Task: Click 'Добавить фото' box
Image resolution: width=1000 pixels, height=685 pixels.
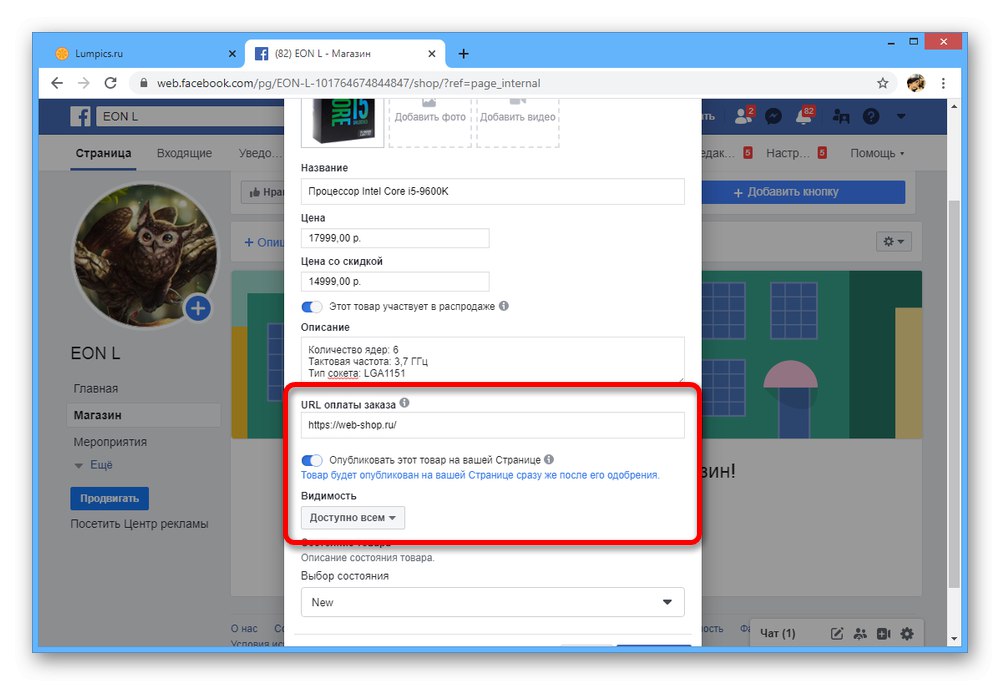Action: click(x=430, y=121)
